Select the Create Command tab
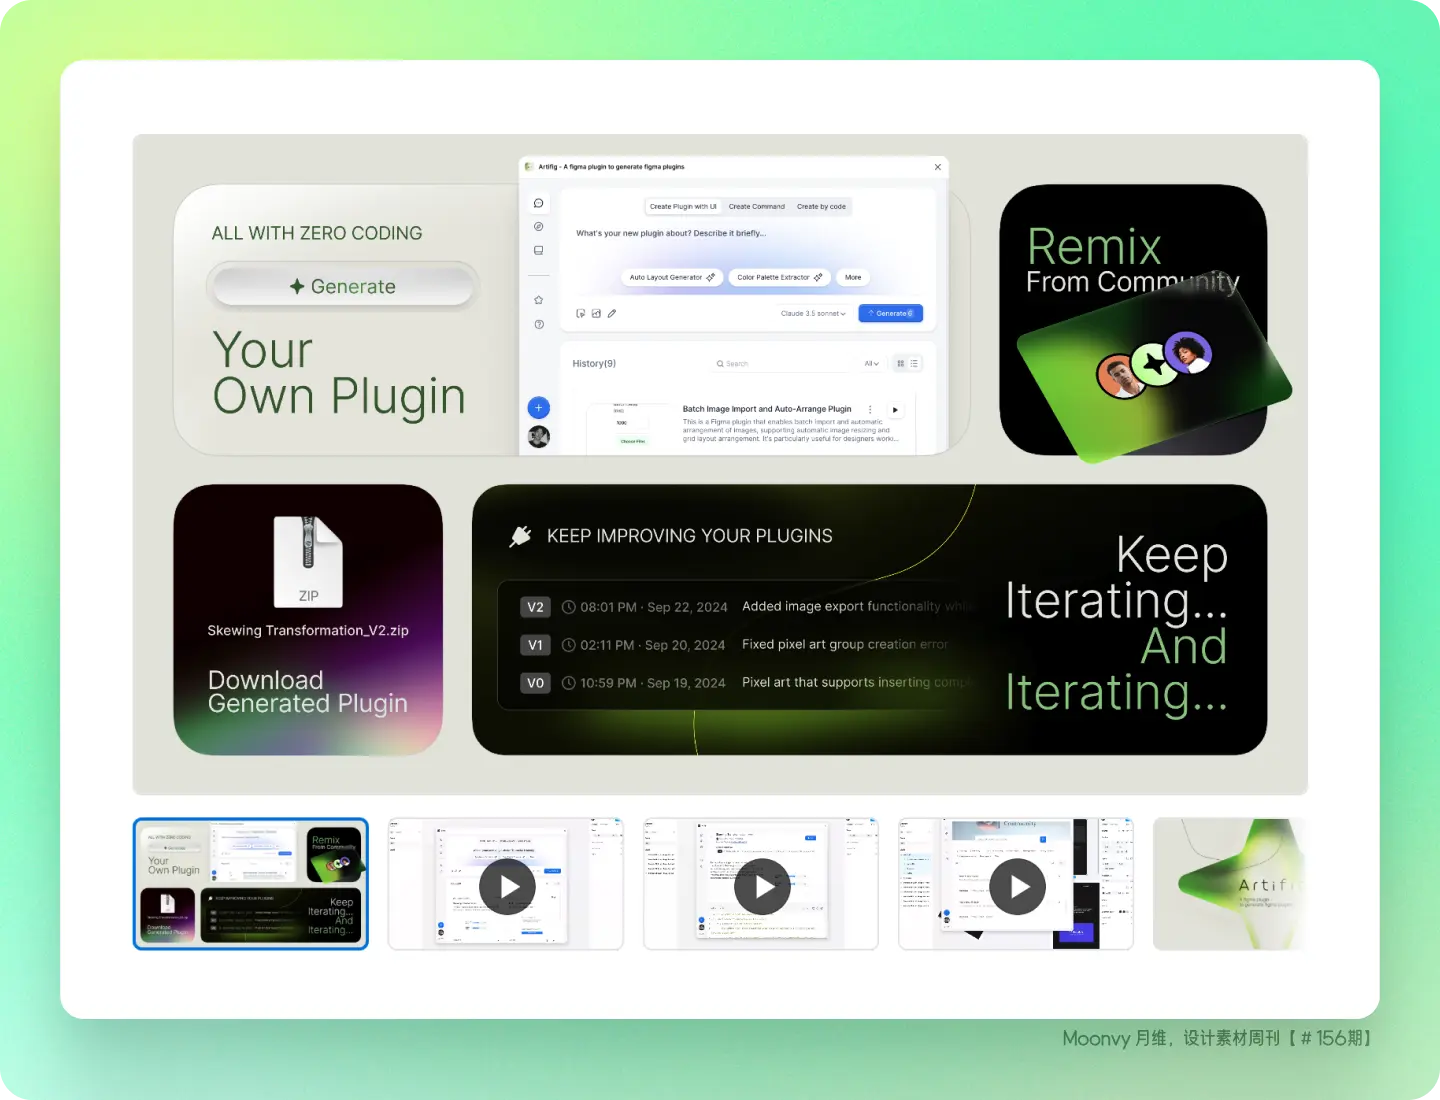The height and width of the screenshot is (1100, 1440). click(756, 207)
